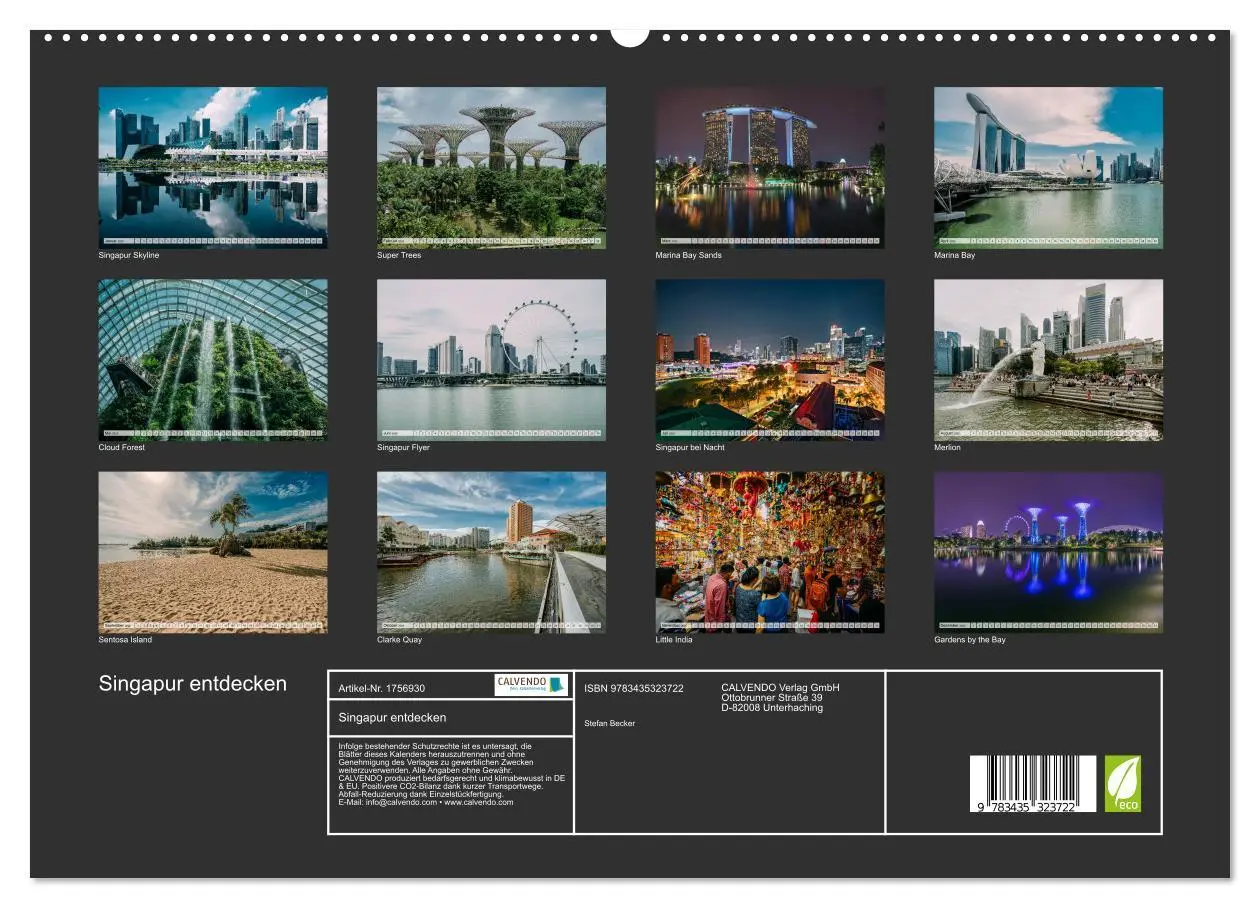Click 'Ottobrunner Straße 39' text
This screenshot has height=908, width=1260.
tap(772, 698)
